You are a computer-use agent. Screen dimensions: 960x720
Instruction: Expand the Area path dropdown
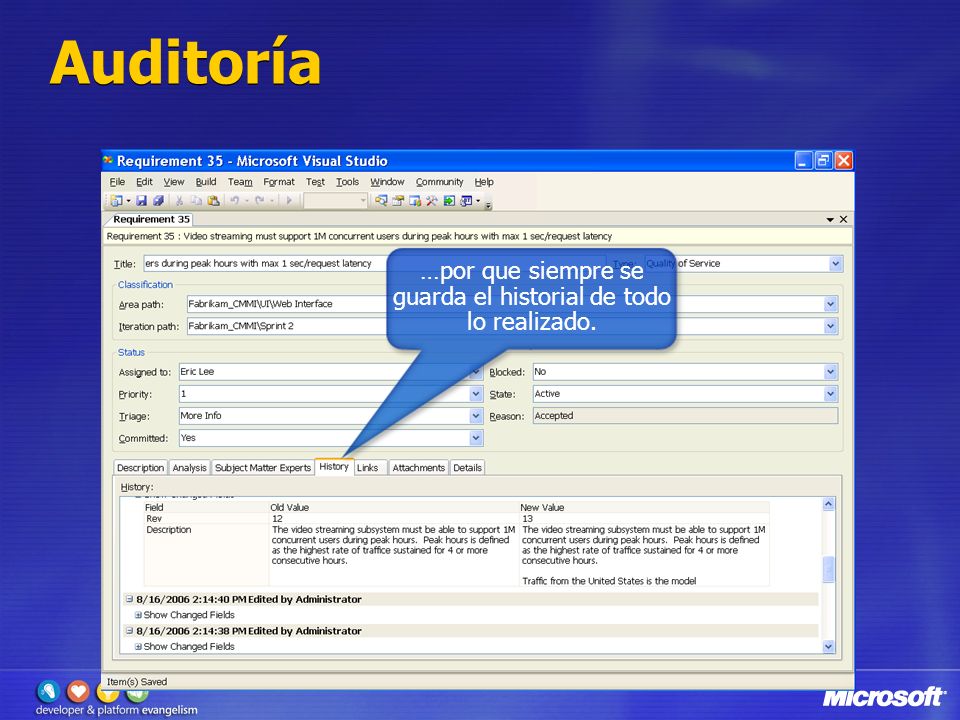click(x=830, y=304)
